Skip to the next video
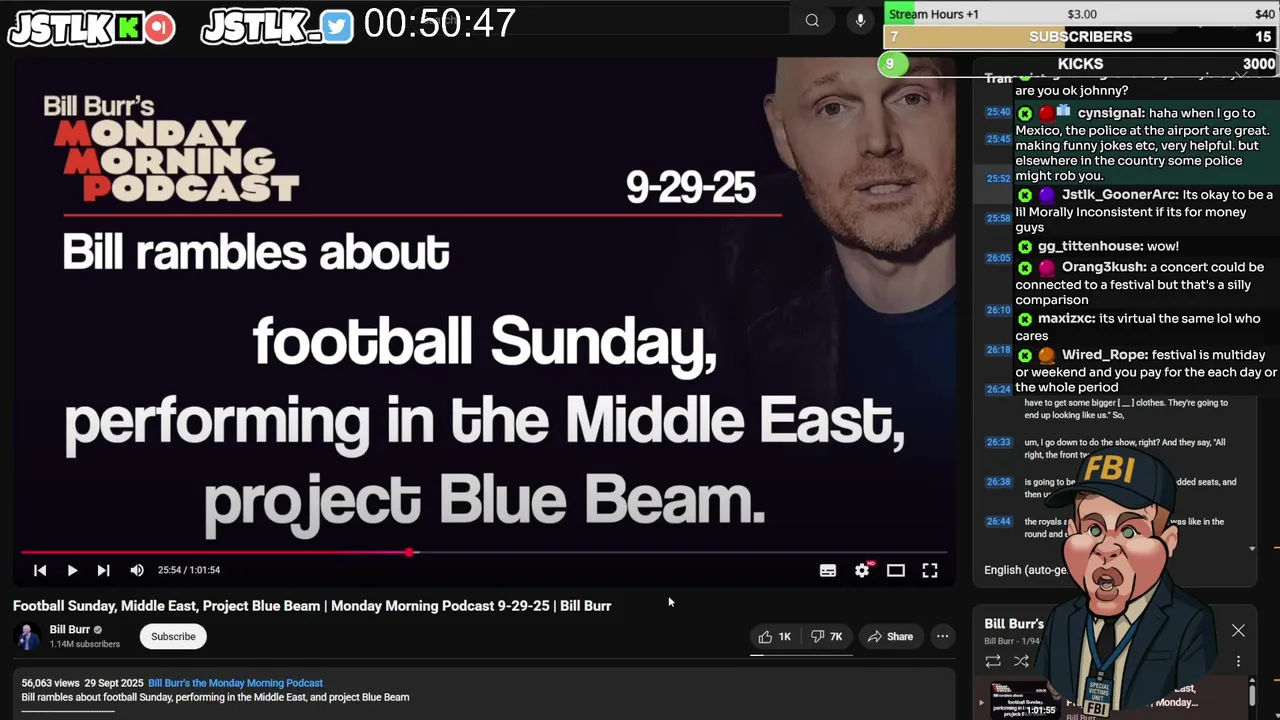This screenshot has height=720, width=1280. [103, 570]
